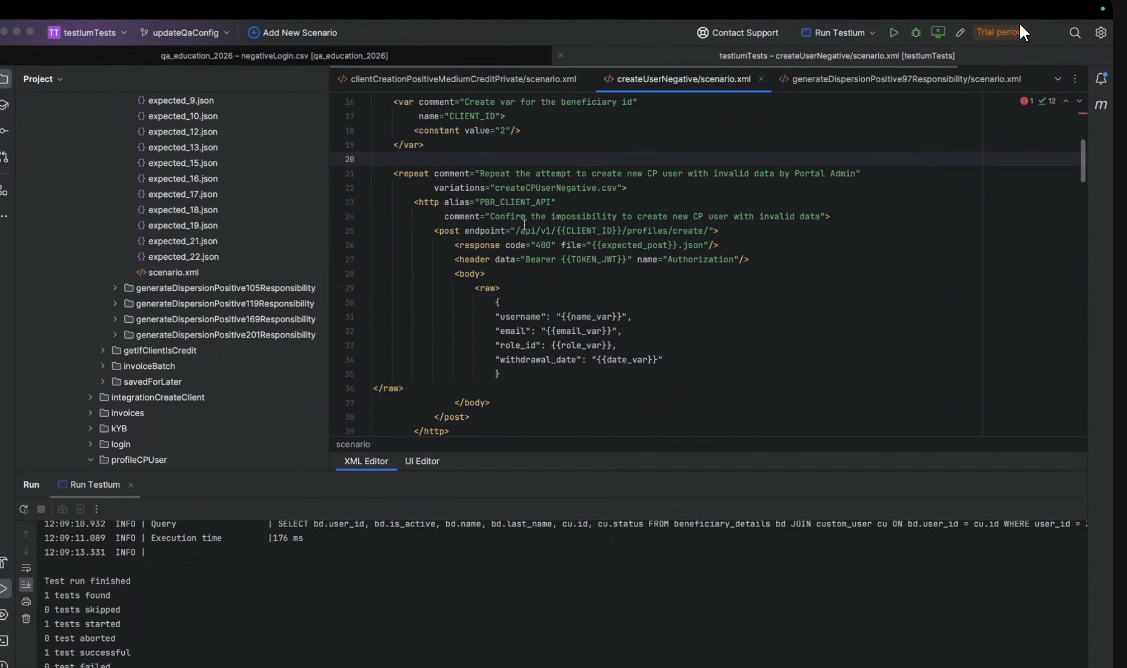
Task: Rerun the test with the rerun icon
Action: (24, 509)
